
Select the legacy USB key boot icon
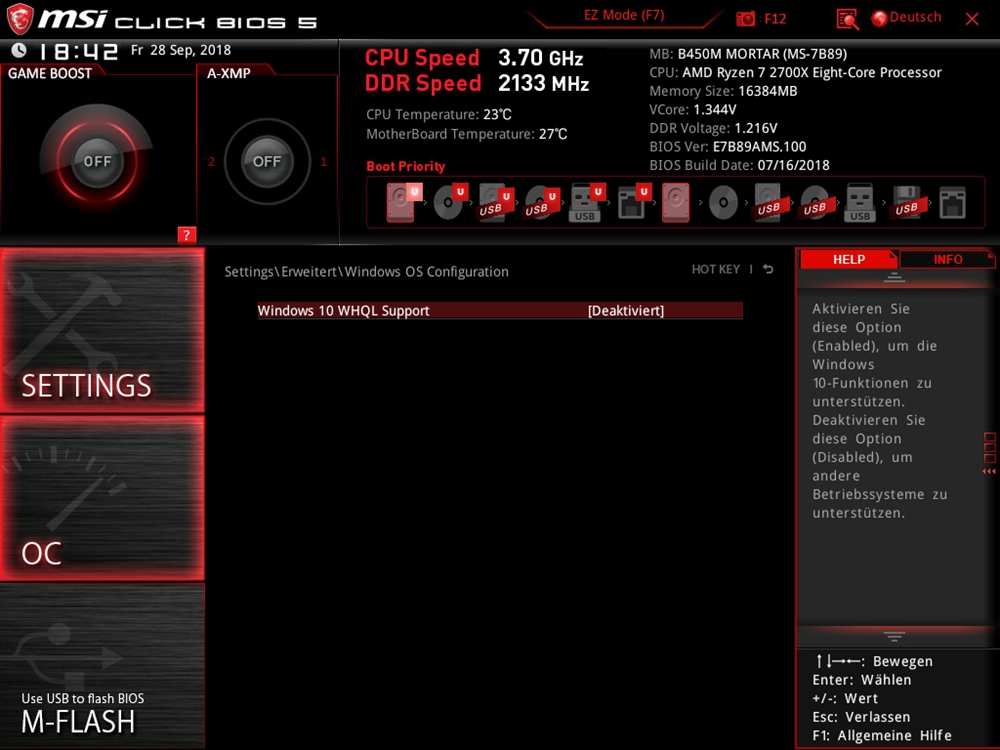pyautogui.click(x=860, y=202)
